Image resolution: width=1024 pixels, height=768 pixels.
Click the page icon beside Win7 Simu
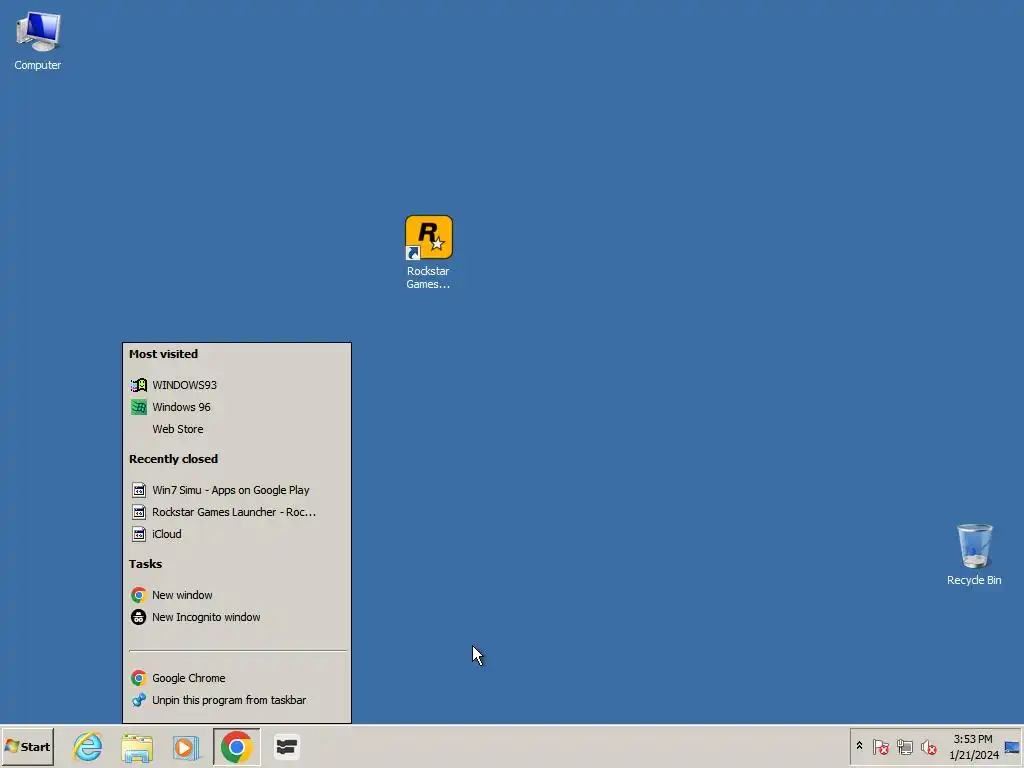point(138,490)
